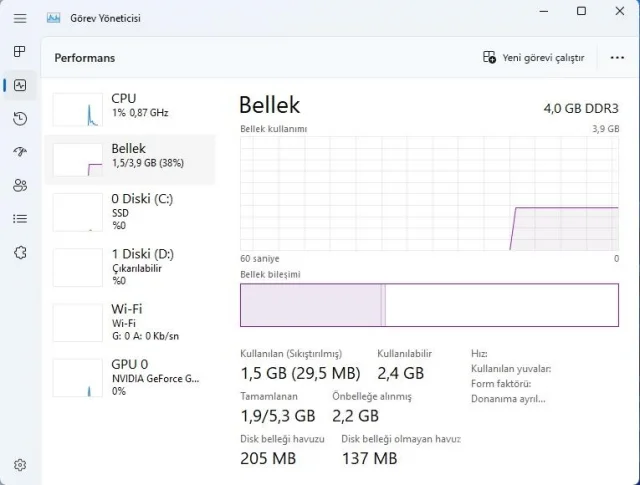640x485 pixels.
Task: Open the hamburger navigation menu
Action: [x=20, y=18]
